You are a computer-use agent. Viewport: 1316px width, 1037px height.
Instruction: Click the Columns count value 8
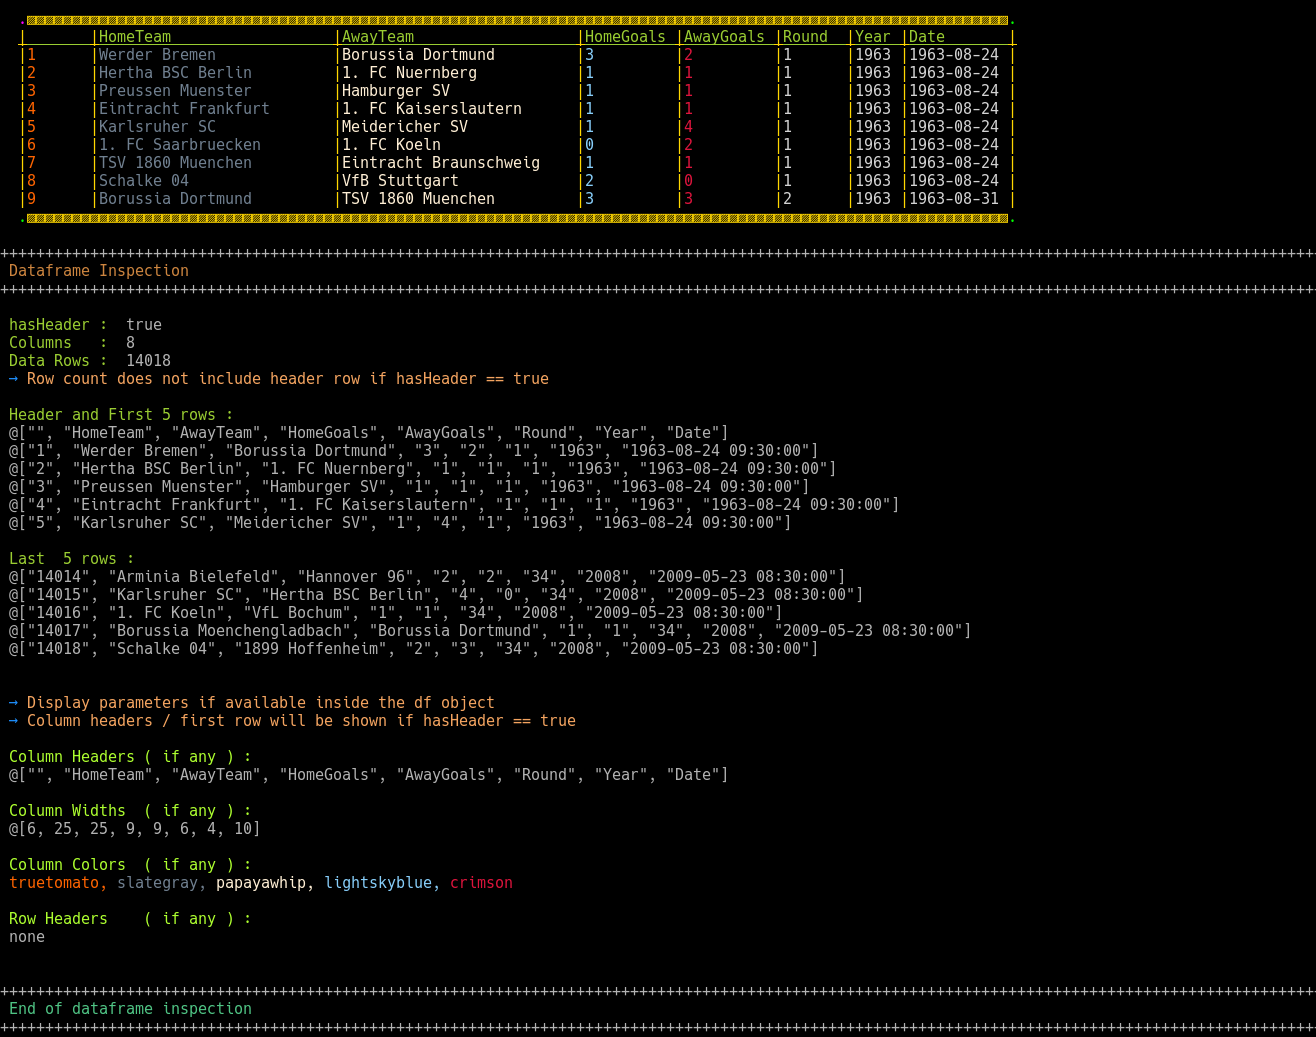pyautogui.click(x=130, y=343)
